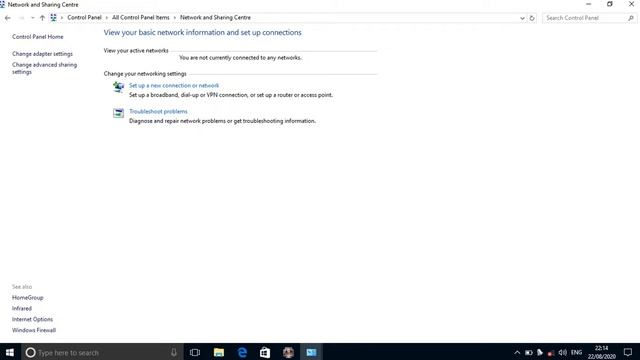The image size is (640, 360).
Task: Open the recent locations dropdown arrow
Action: pyautogui.click(x=33, y=18)
